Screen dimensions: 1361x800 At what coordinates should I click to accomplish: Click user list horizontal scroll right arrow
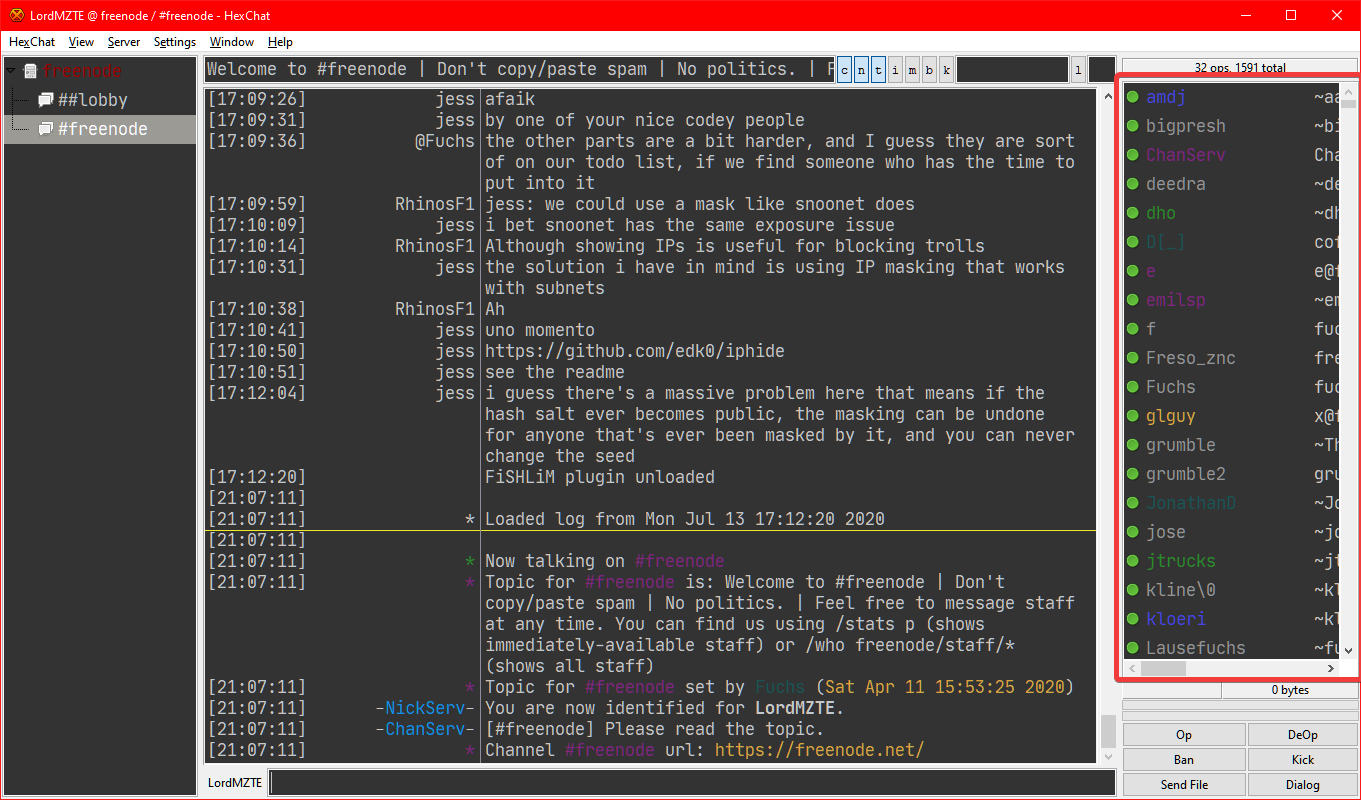[1331, 668]
